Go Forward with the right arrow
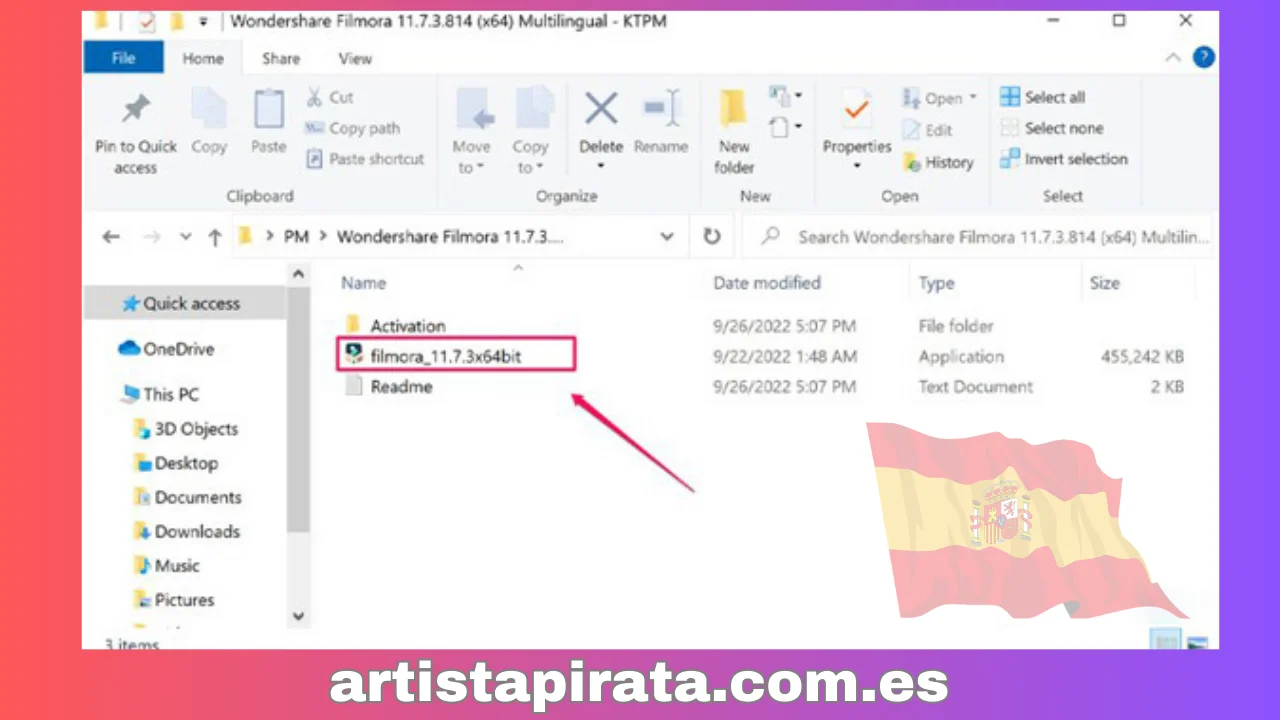 (x=151, y=237)
